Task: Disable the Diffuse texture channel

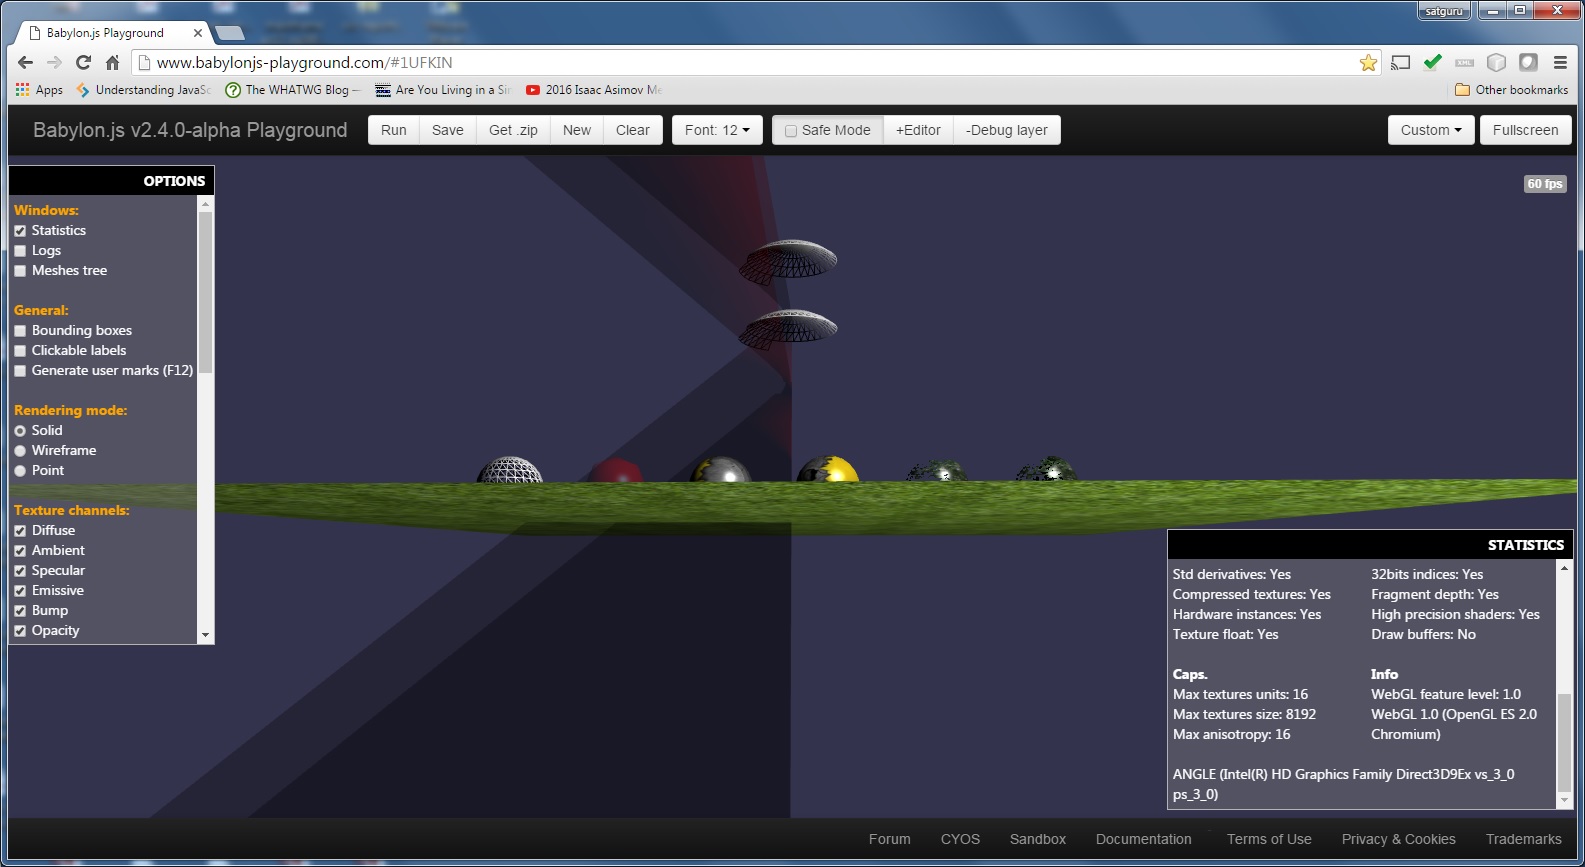Action: pos(20,531)
